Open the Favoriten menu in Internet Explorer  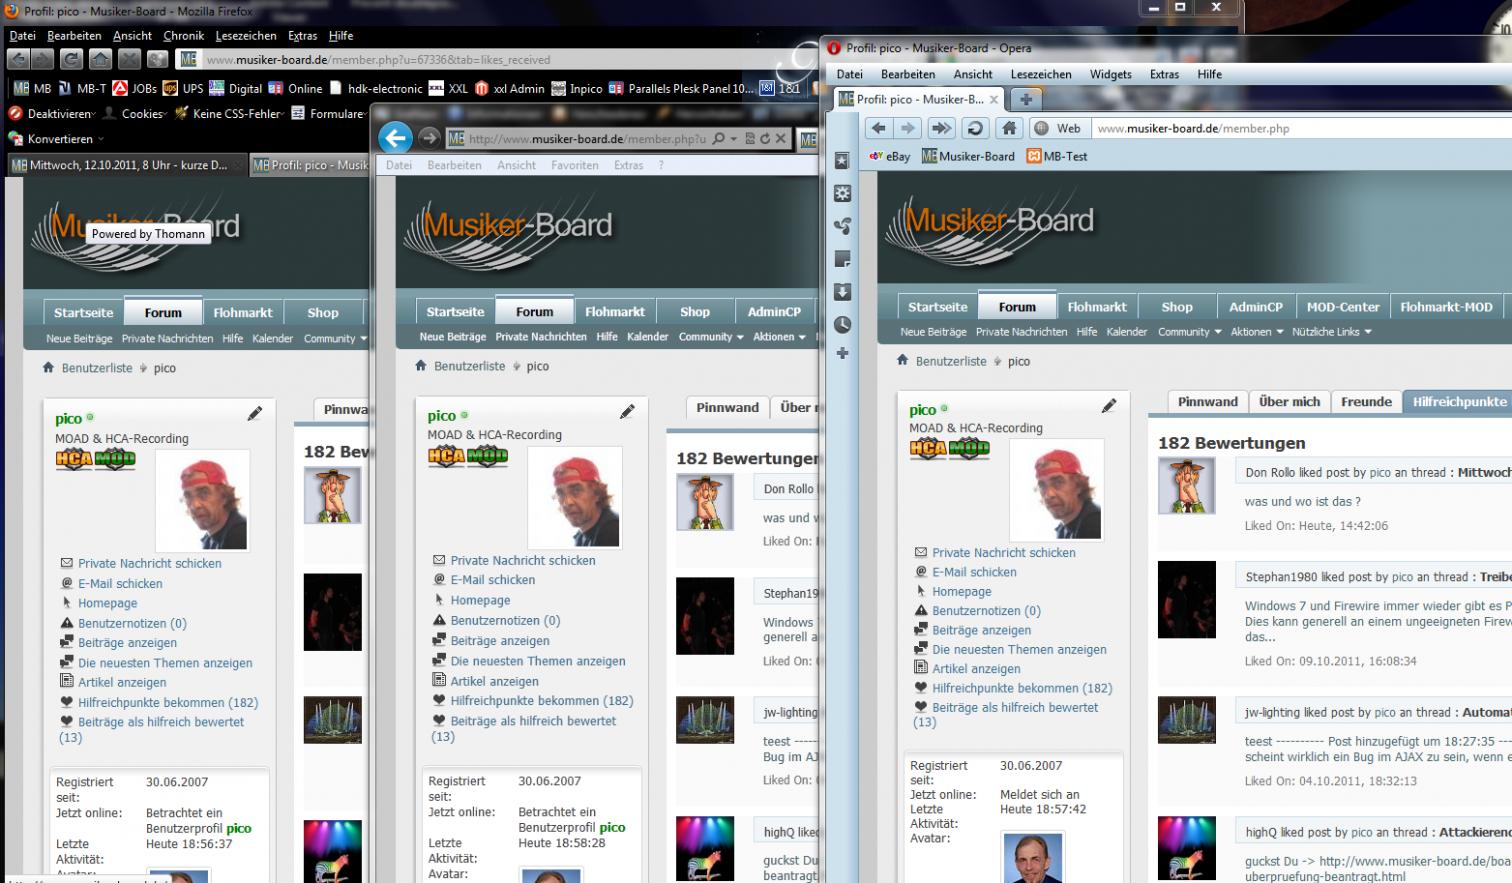pyautogui.click(x=575, y=165)
